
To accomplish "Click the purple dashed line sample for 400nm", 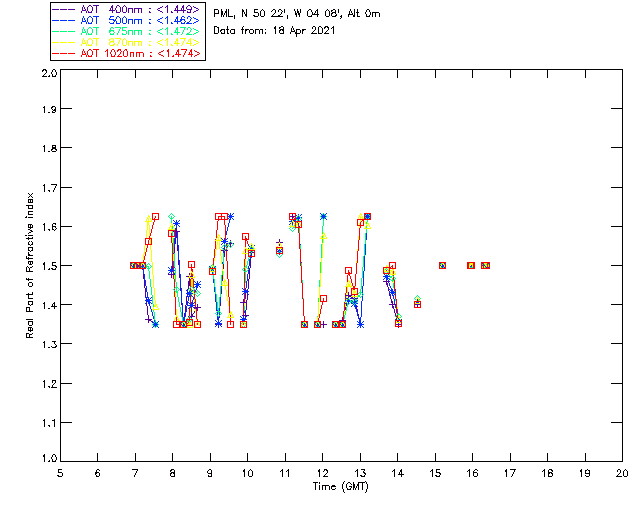I will 64,9.
